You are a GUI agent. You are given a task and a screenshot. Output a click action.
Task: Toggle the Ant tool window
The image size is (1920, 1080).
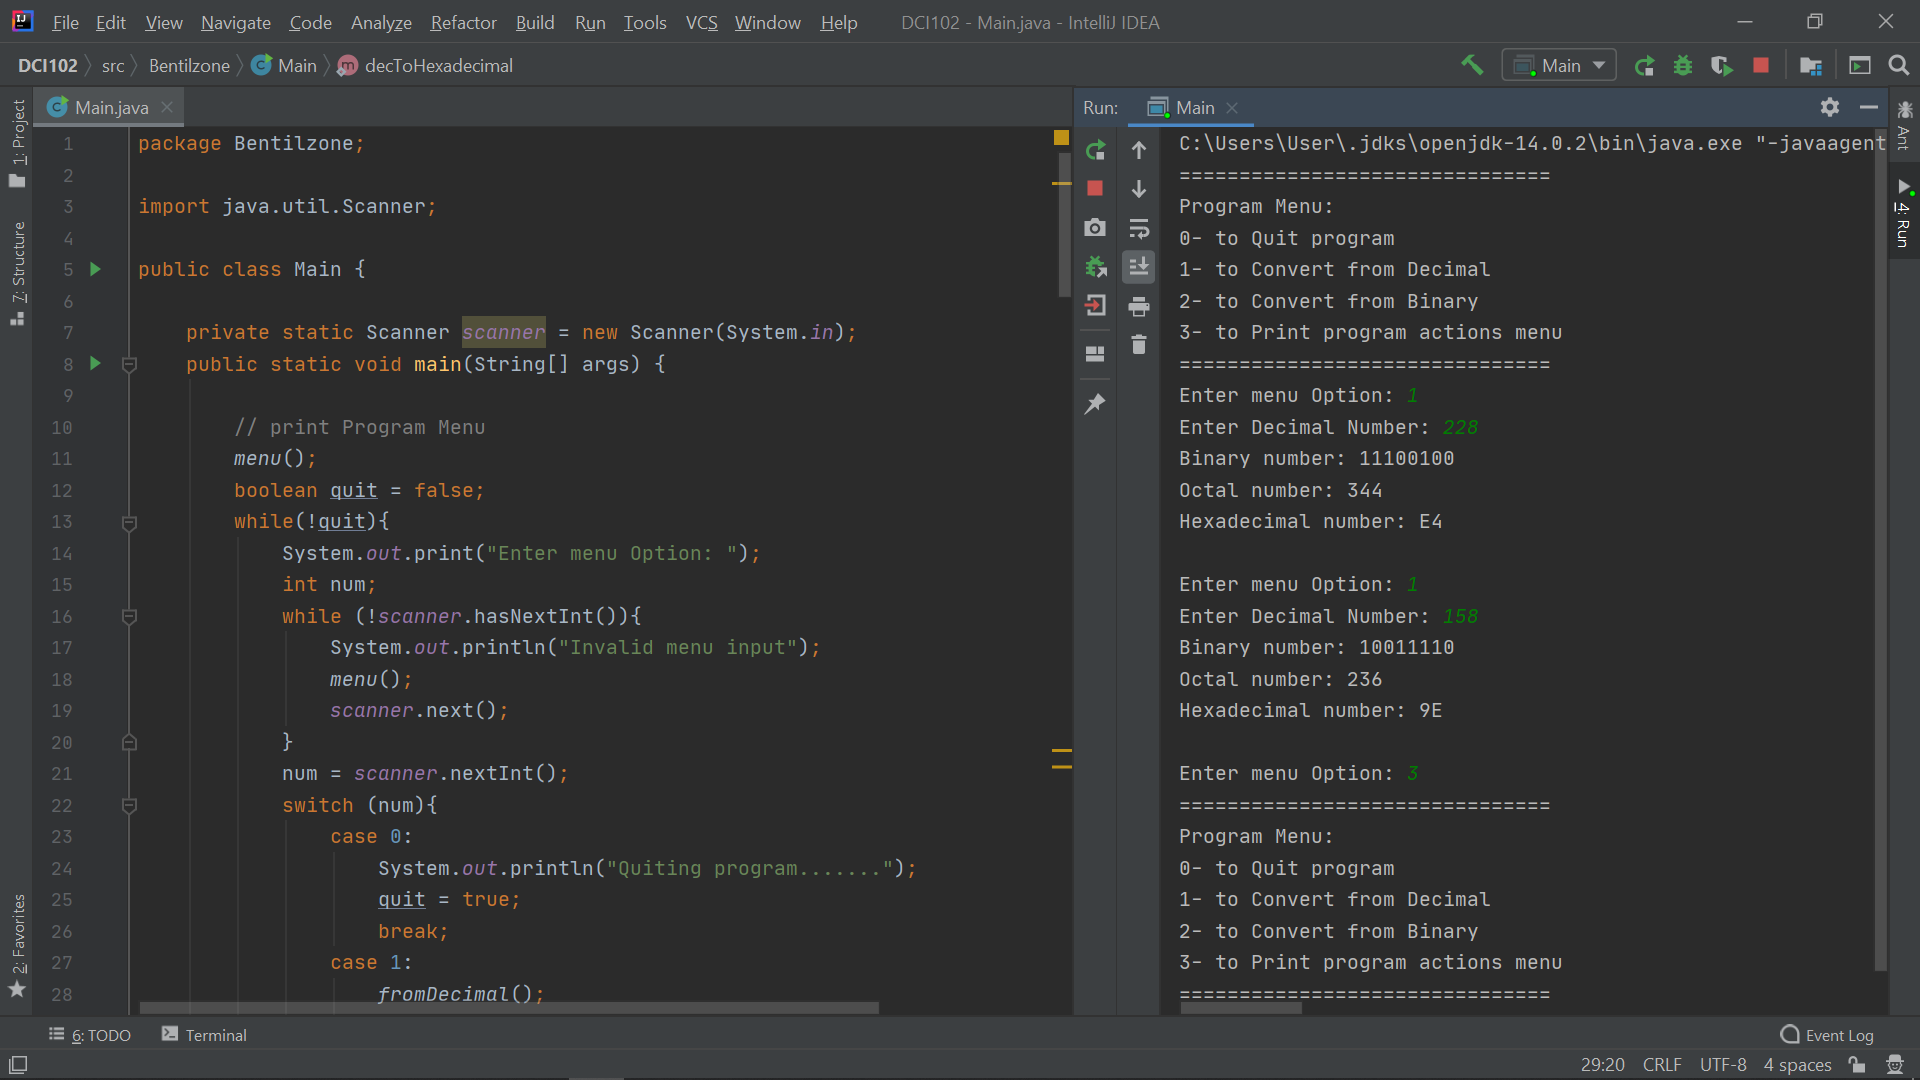click(1904, 125)
